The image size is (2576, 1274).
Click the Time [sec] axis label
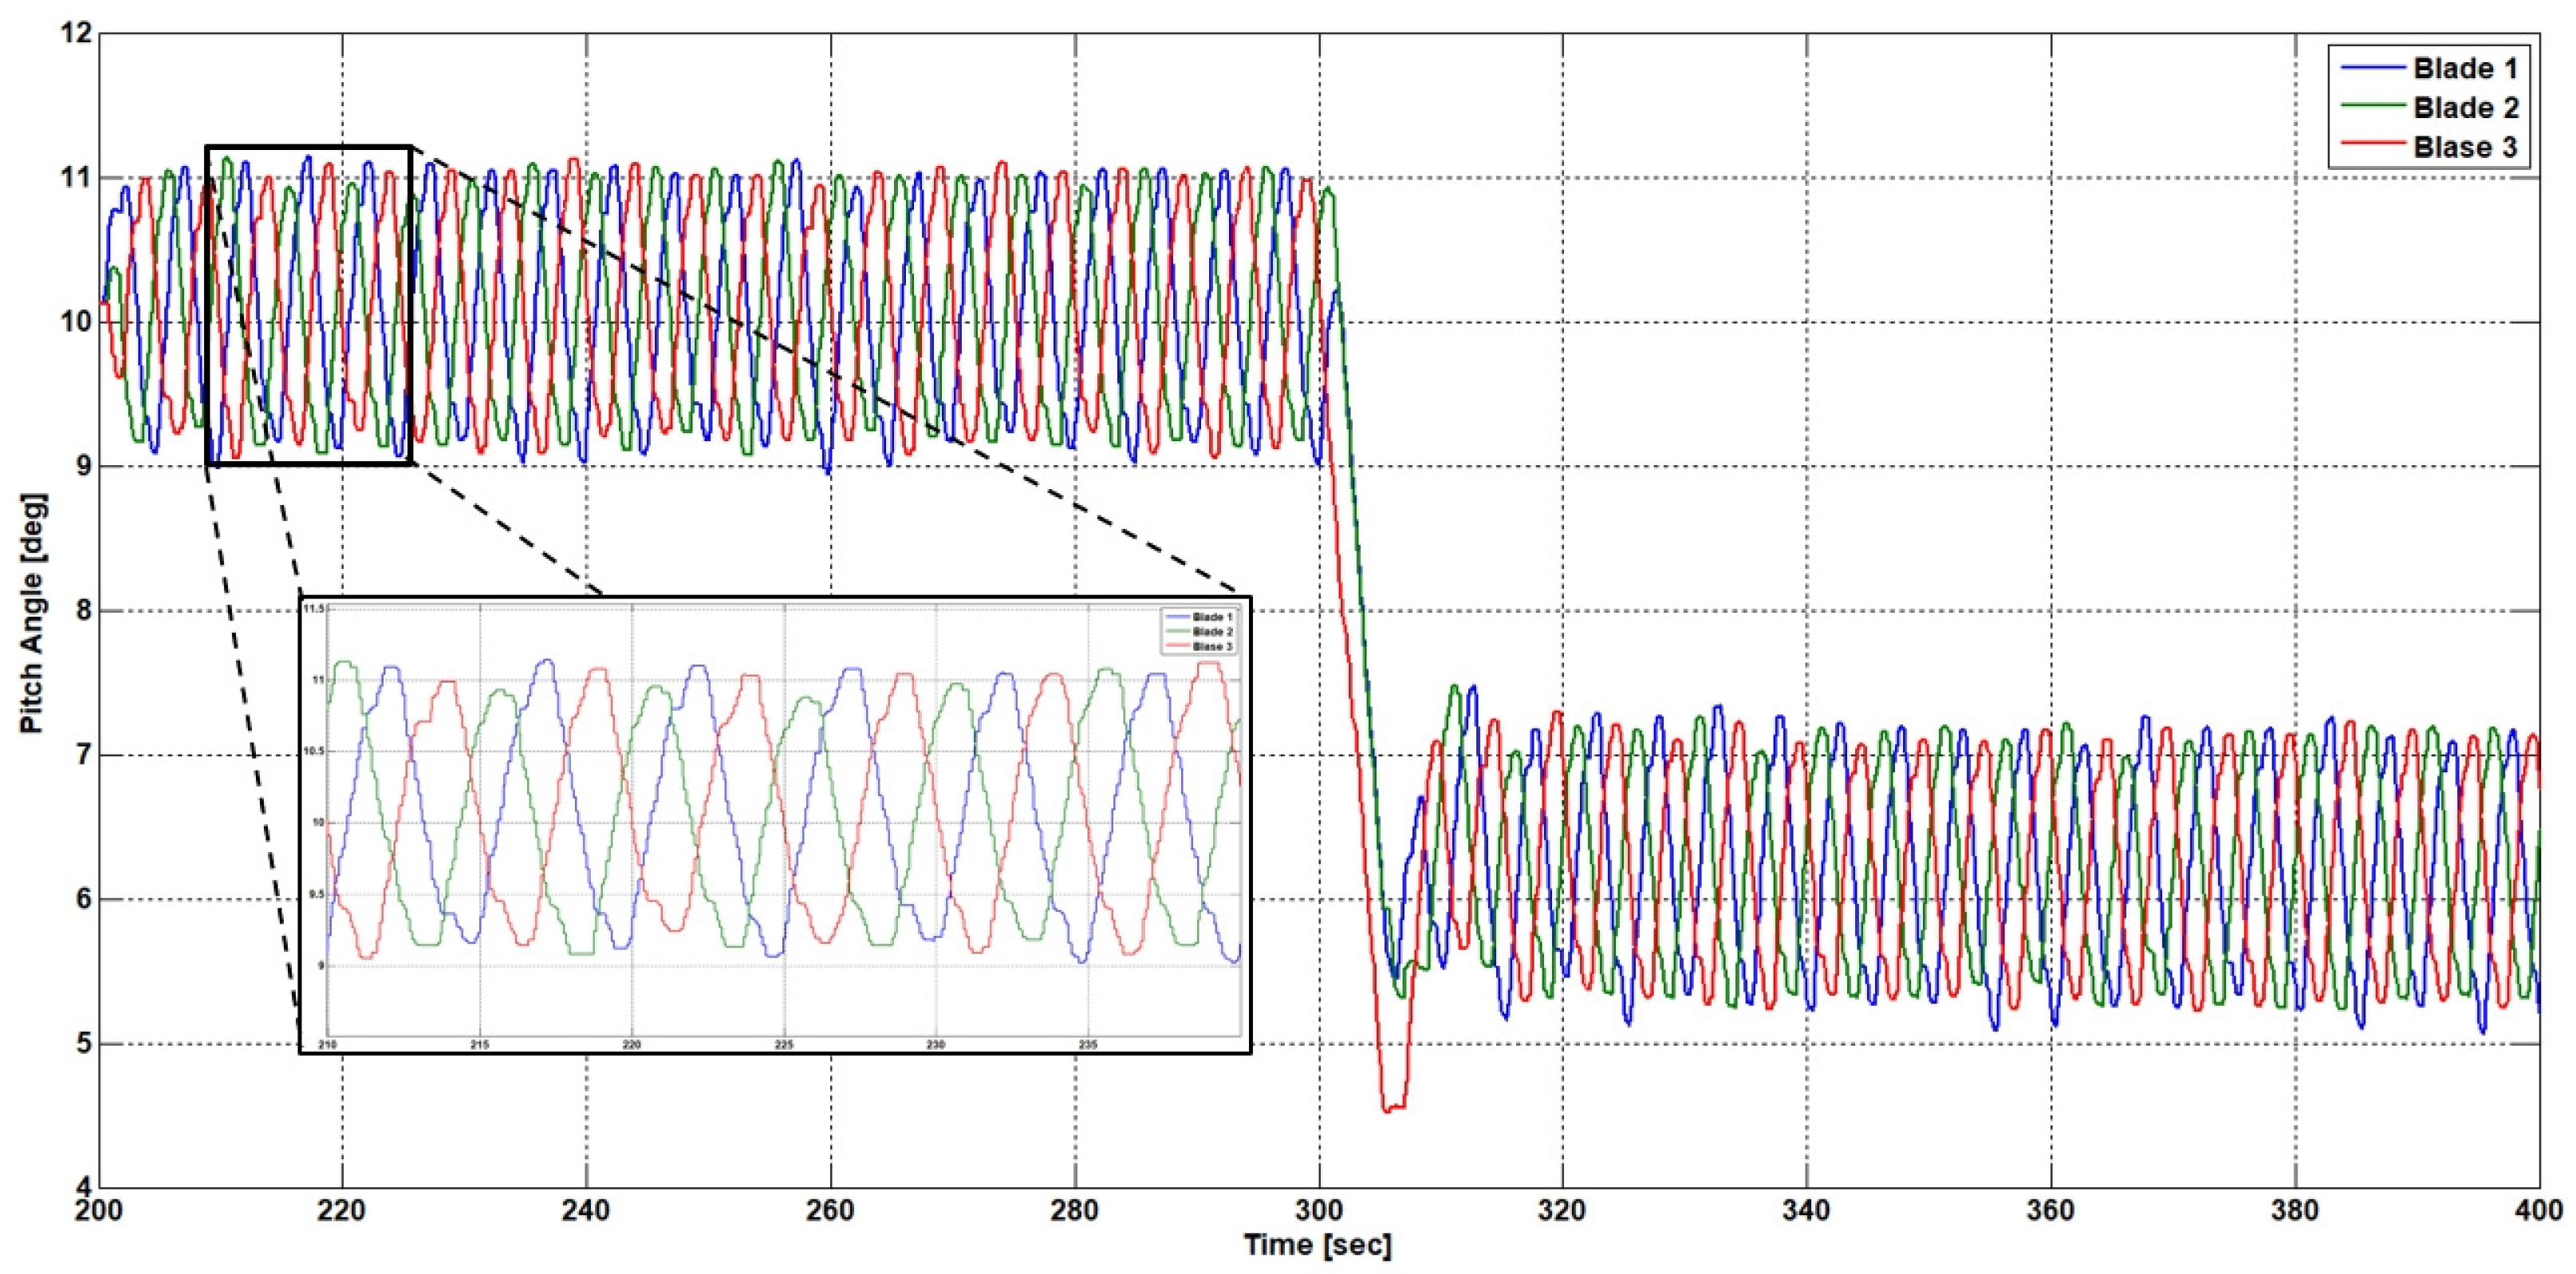(1317, 1246)
